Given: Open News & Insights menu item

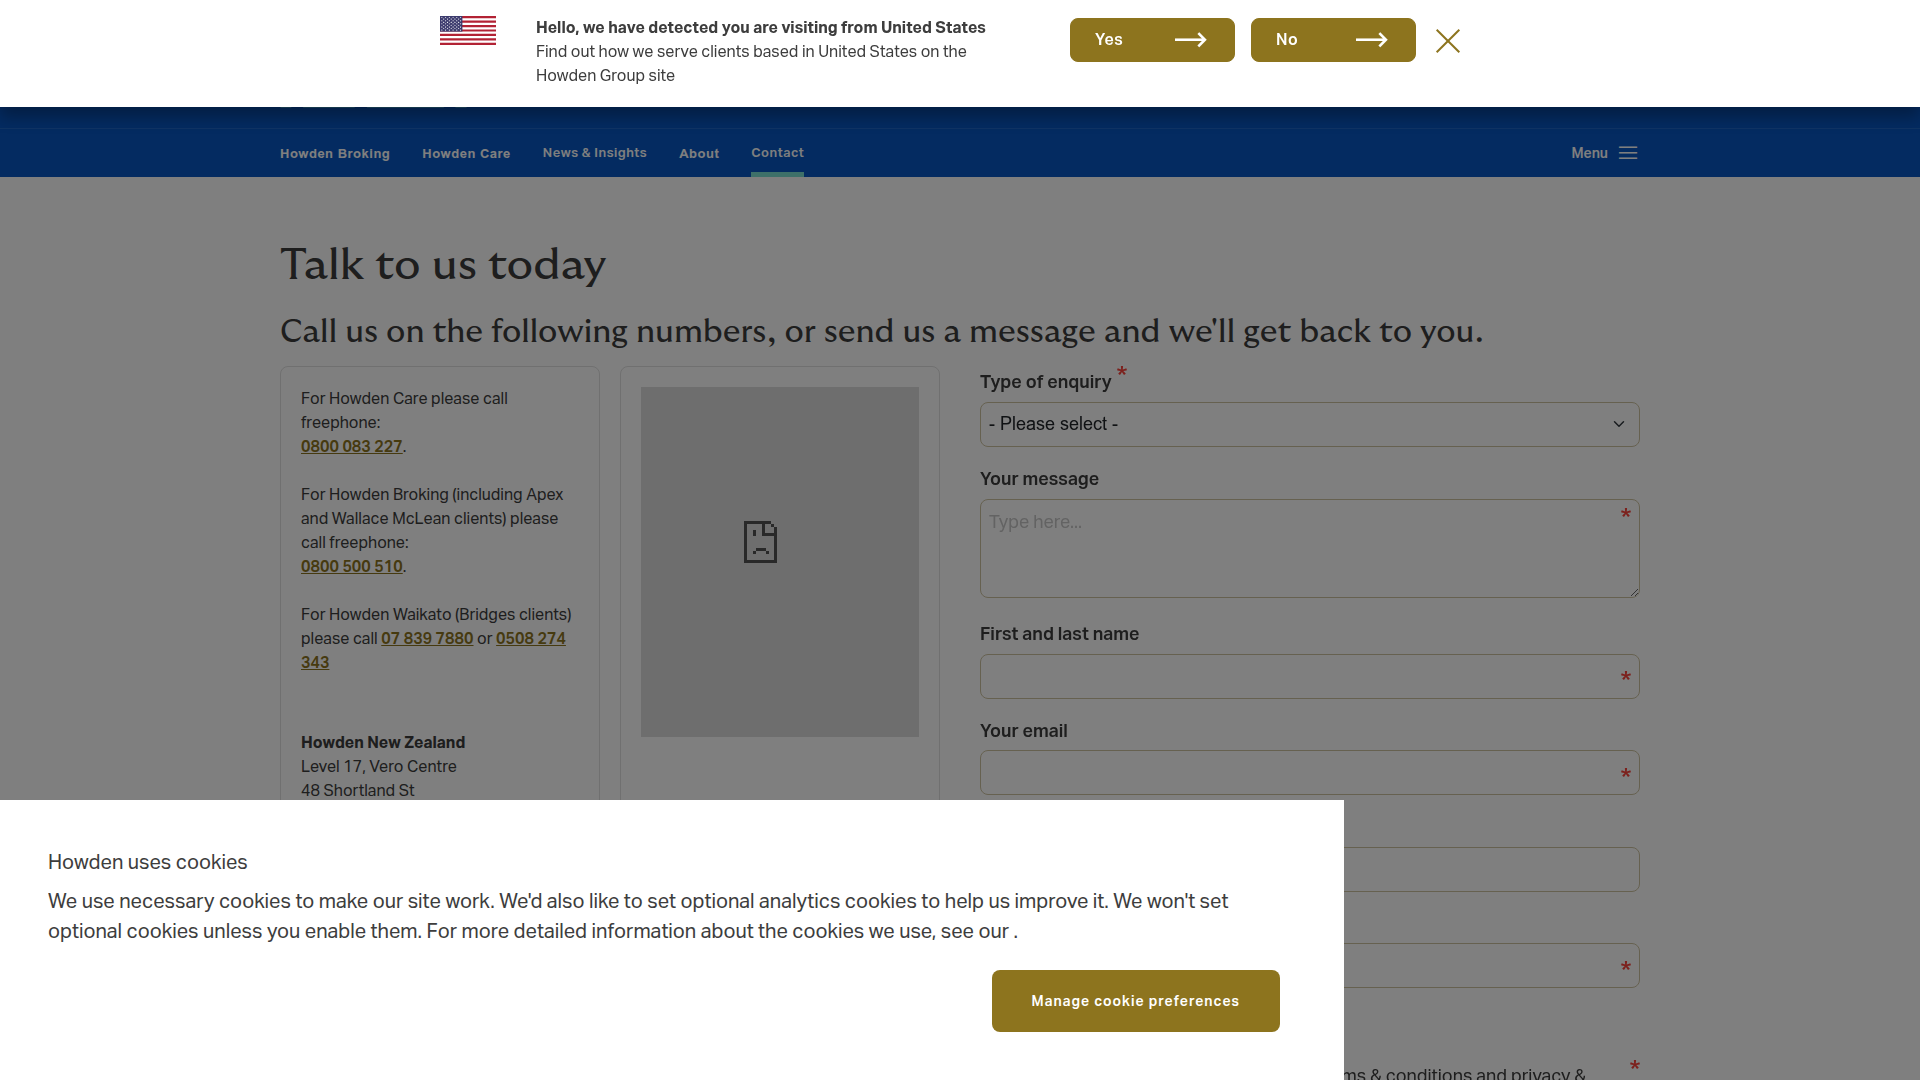Looking at the screenshot, I should [595, 152].
